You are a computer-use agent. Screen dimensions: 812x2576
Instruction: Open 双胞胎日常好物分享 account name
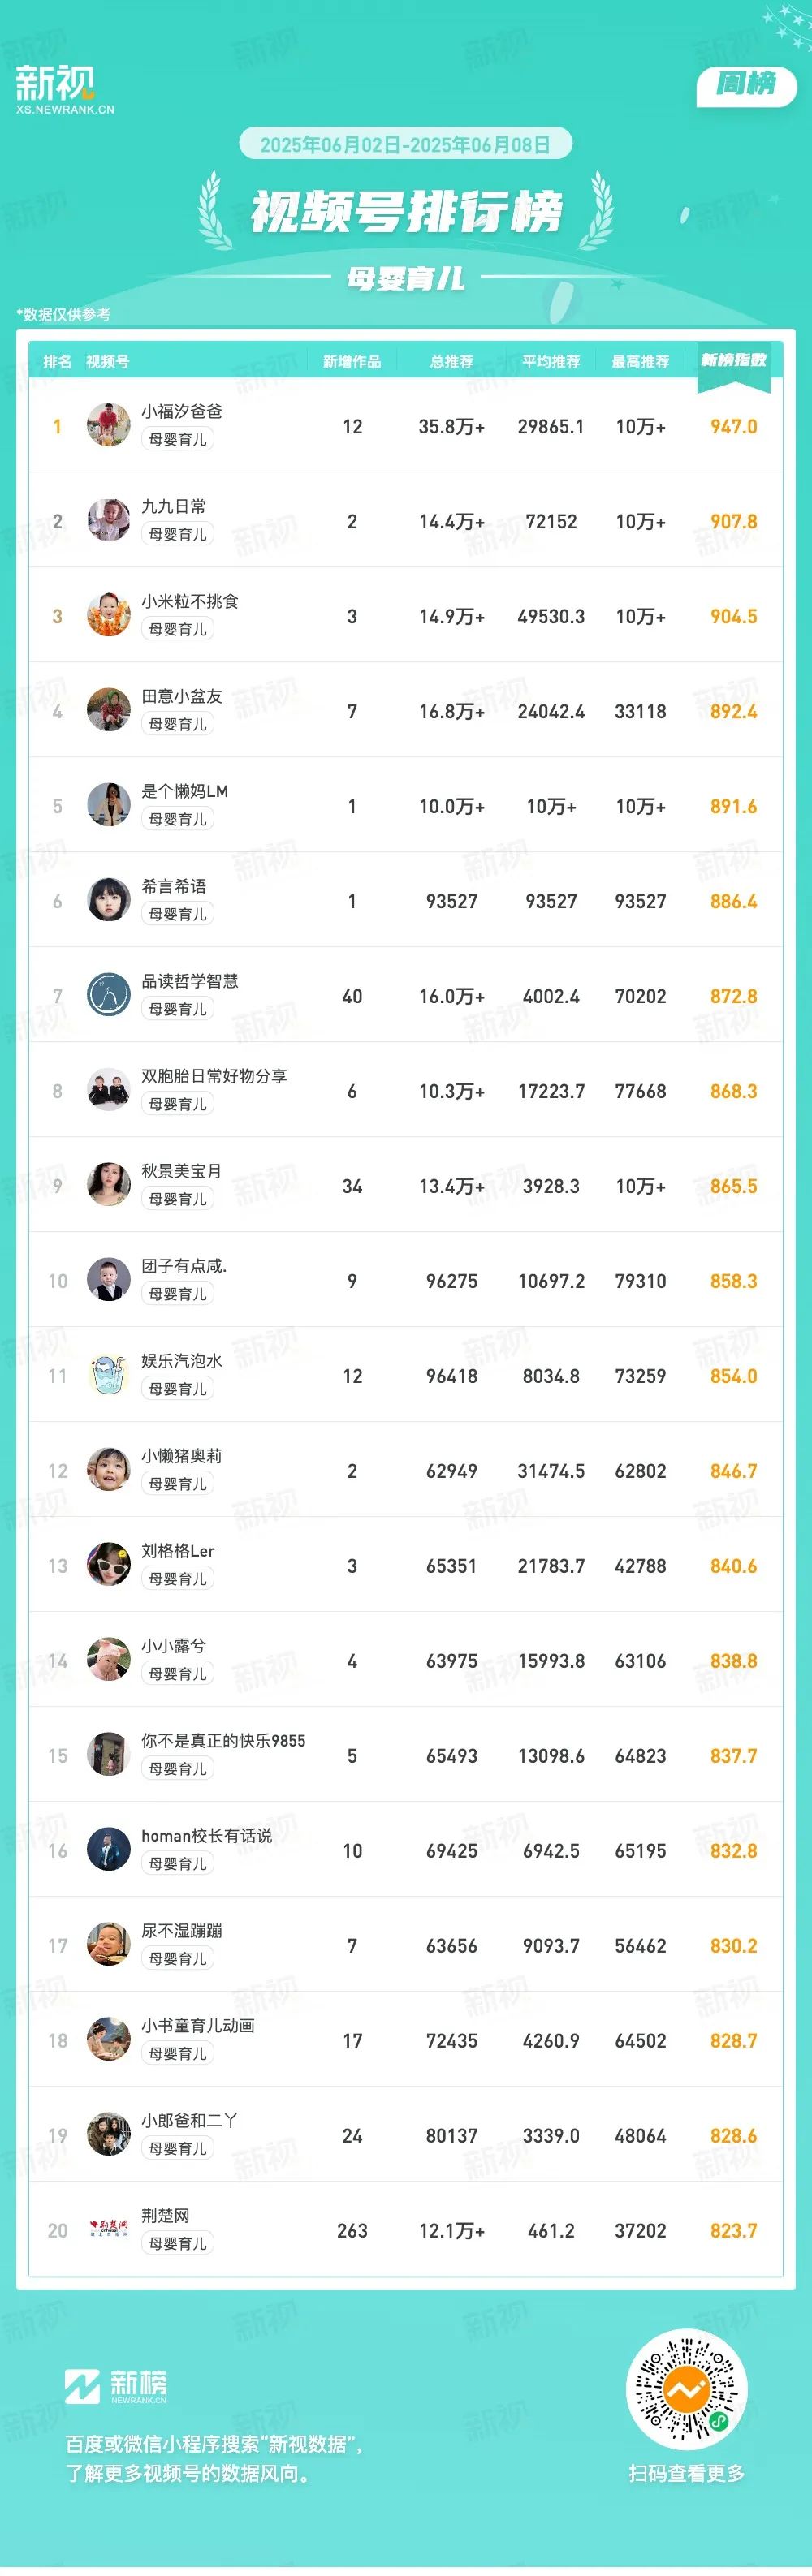[x=214, y=1076]
